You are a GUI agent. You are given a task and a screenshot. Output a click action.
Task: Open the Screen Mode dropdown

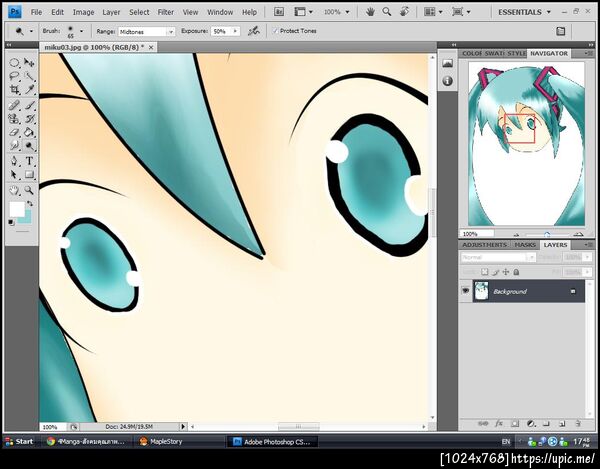point(461,12)
